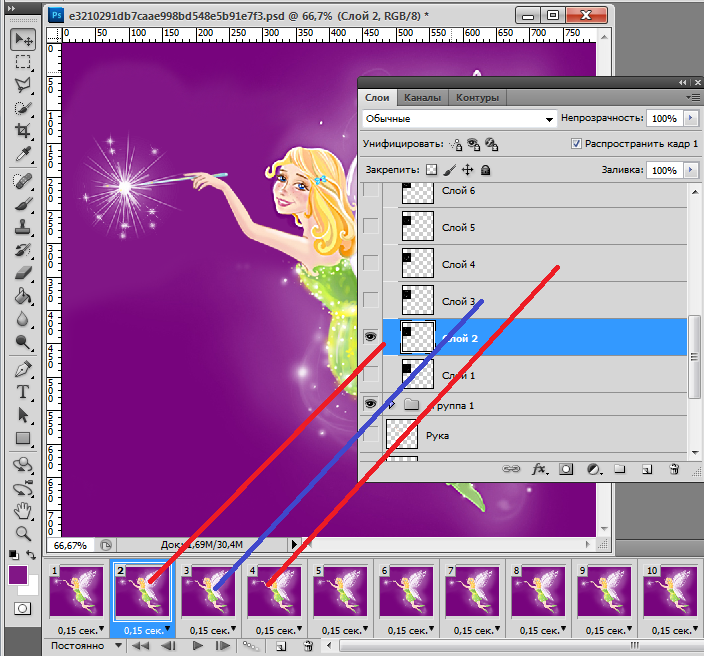This screenshot has height=656, width=704.
Task: Select the Type tool
Action: [x=23, y=392]
